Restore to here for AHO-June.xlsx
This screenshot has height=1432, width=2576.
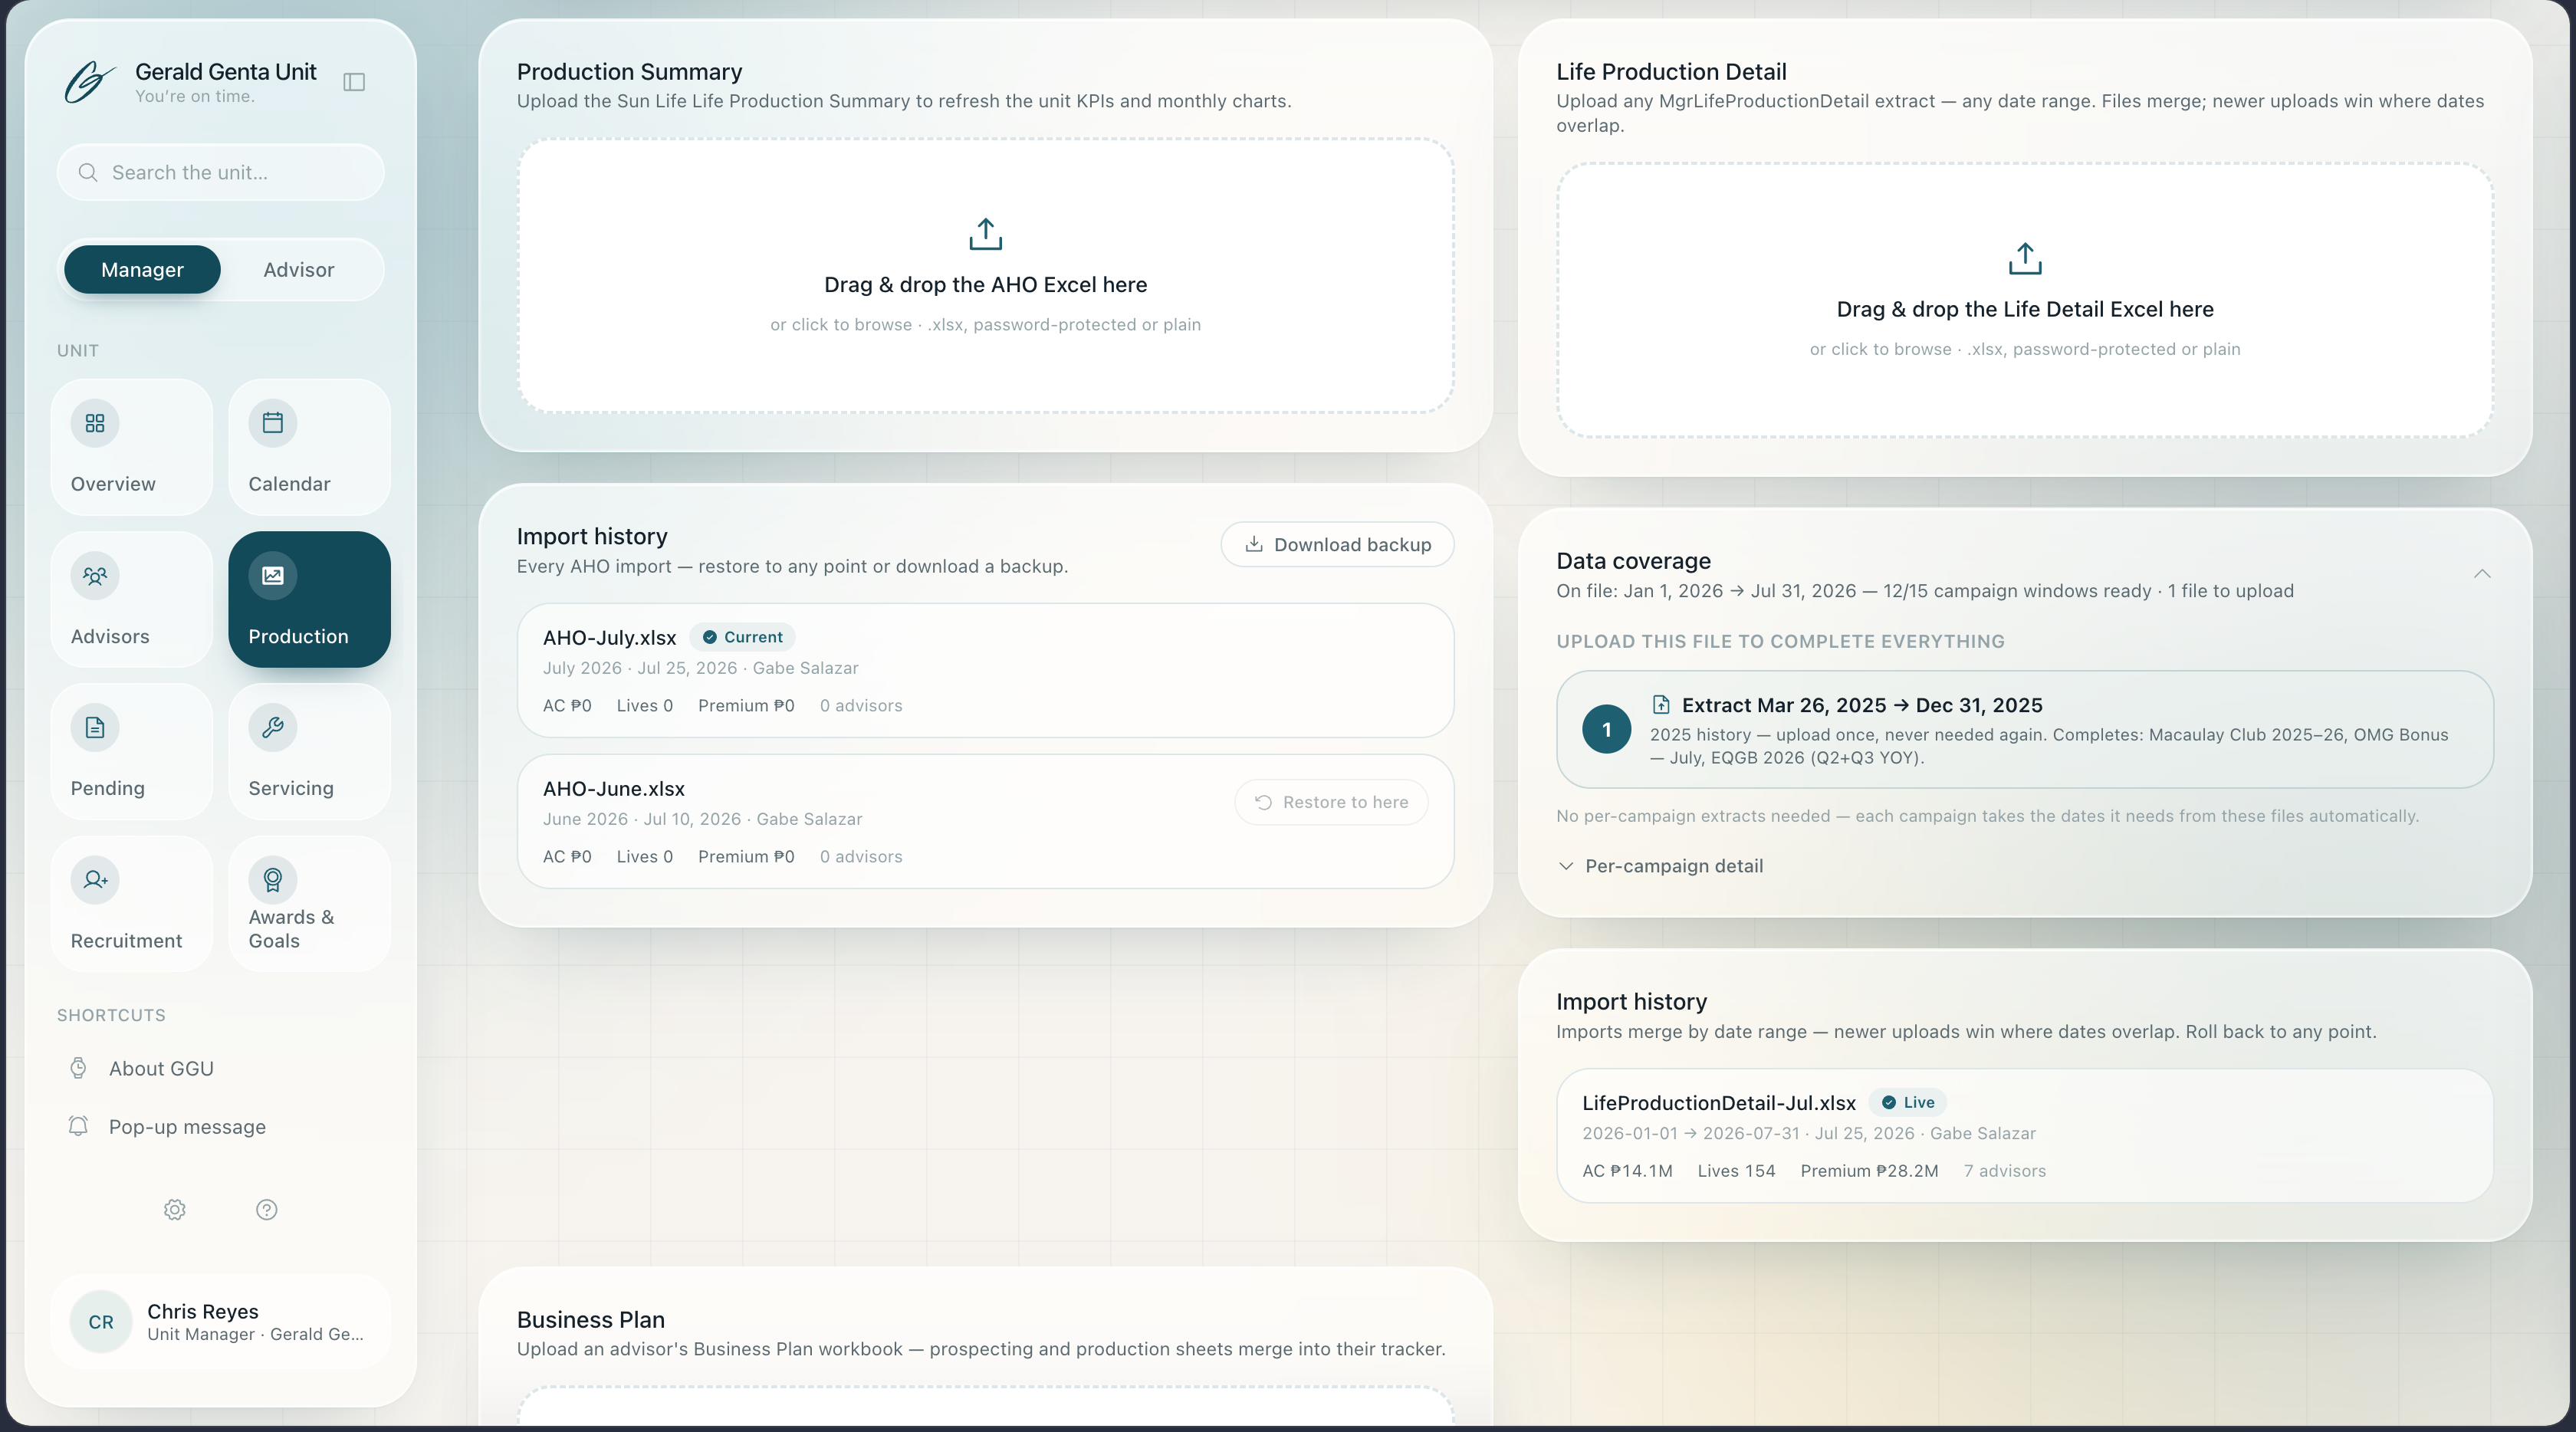(1331, 802)
